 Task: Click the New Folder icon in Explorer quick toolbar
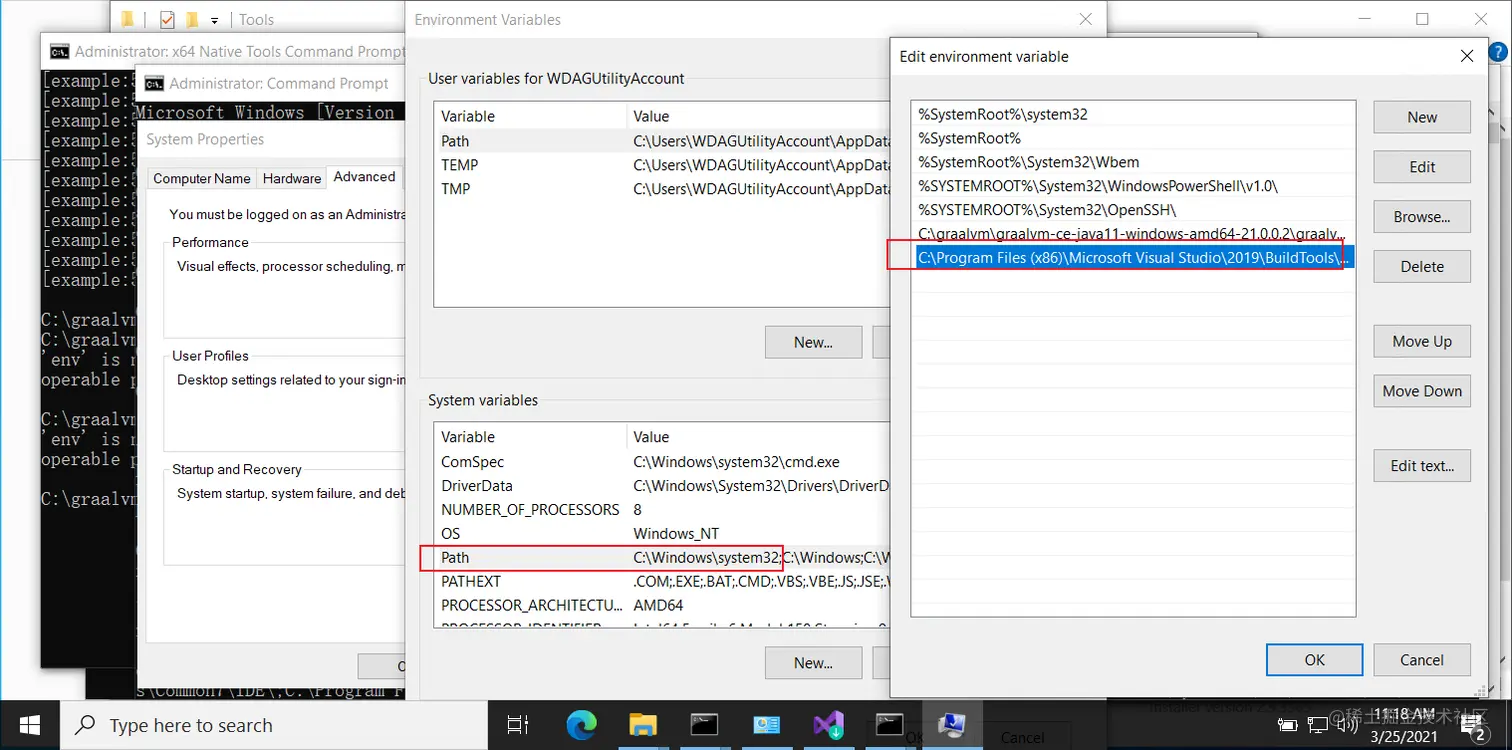[193, 19]
